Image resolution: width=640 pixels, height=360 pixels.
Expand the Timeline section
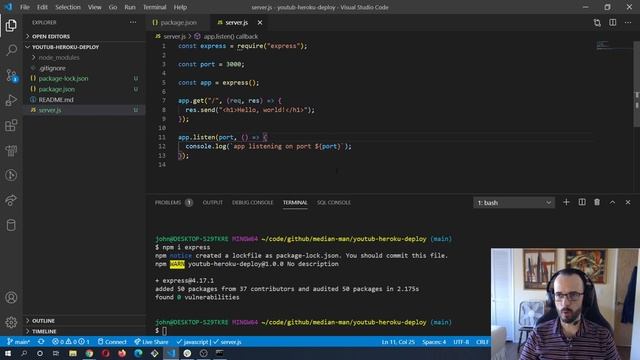(84, 331)
